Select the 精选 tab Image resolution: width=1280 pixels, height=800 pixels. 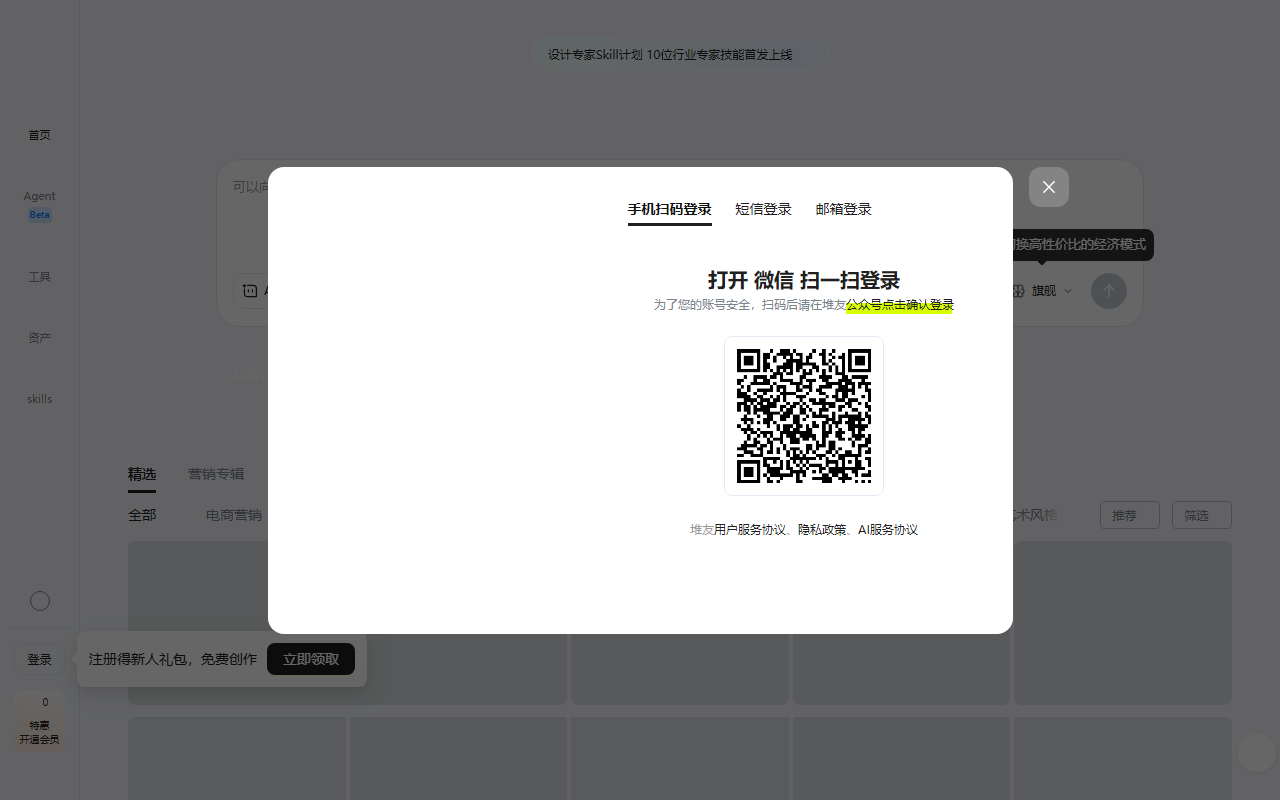pos(142,474)
